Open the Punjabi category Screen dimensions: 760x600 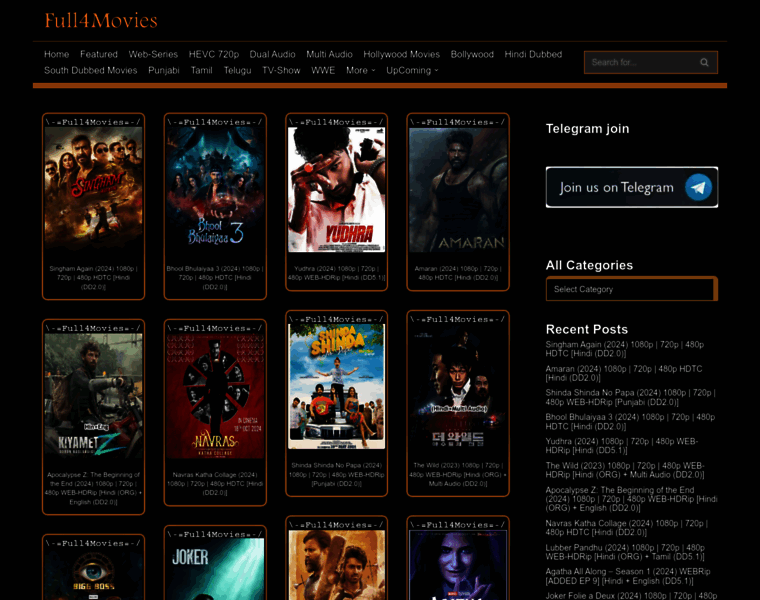164,70
